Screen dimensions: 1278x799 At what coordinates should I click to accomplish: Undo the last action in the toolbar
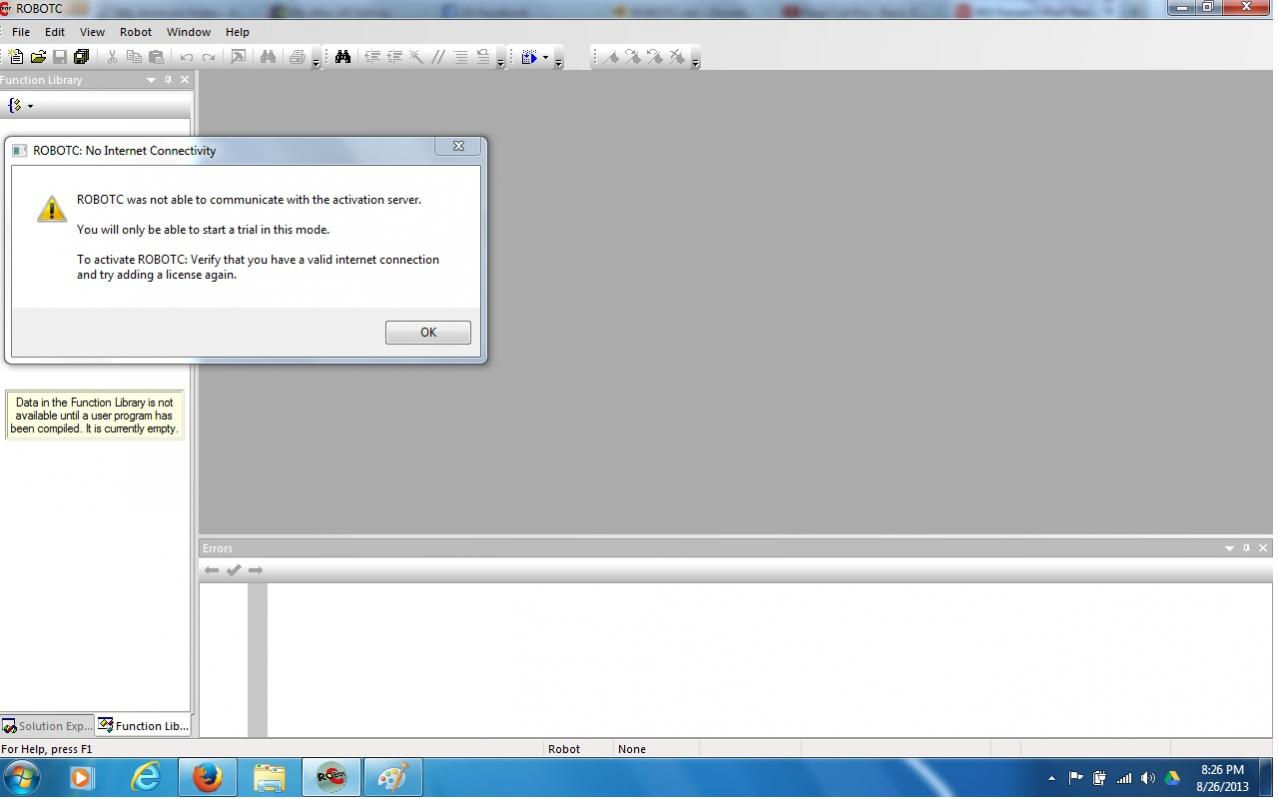(x=186, y=57)
